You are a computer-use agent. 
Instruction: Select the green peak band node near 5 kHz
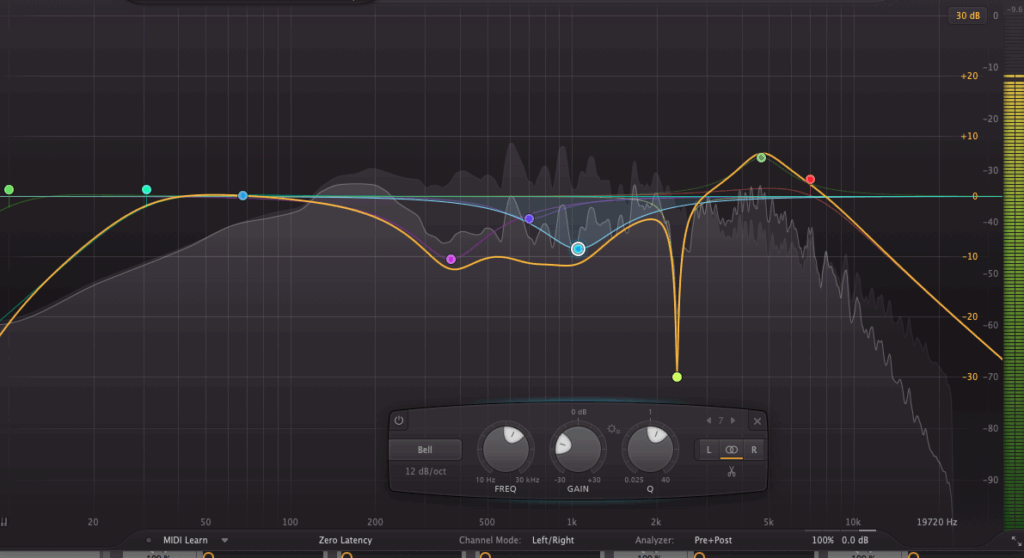(x=761, y=157)
